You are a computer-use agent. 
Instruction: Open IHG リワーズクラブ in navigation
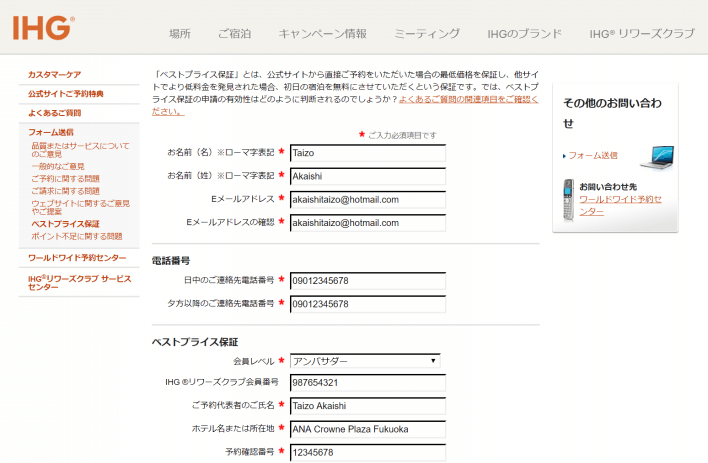pos(642,34)
